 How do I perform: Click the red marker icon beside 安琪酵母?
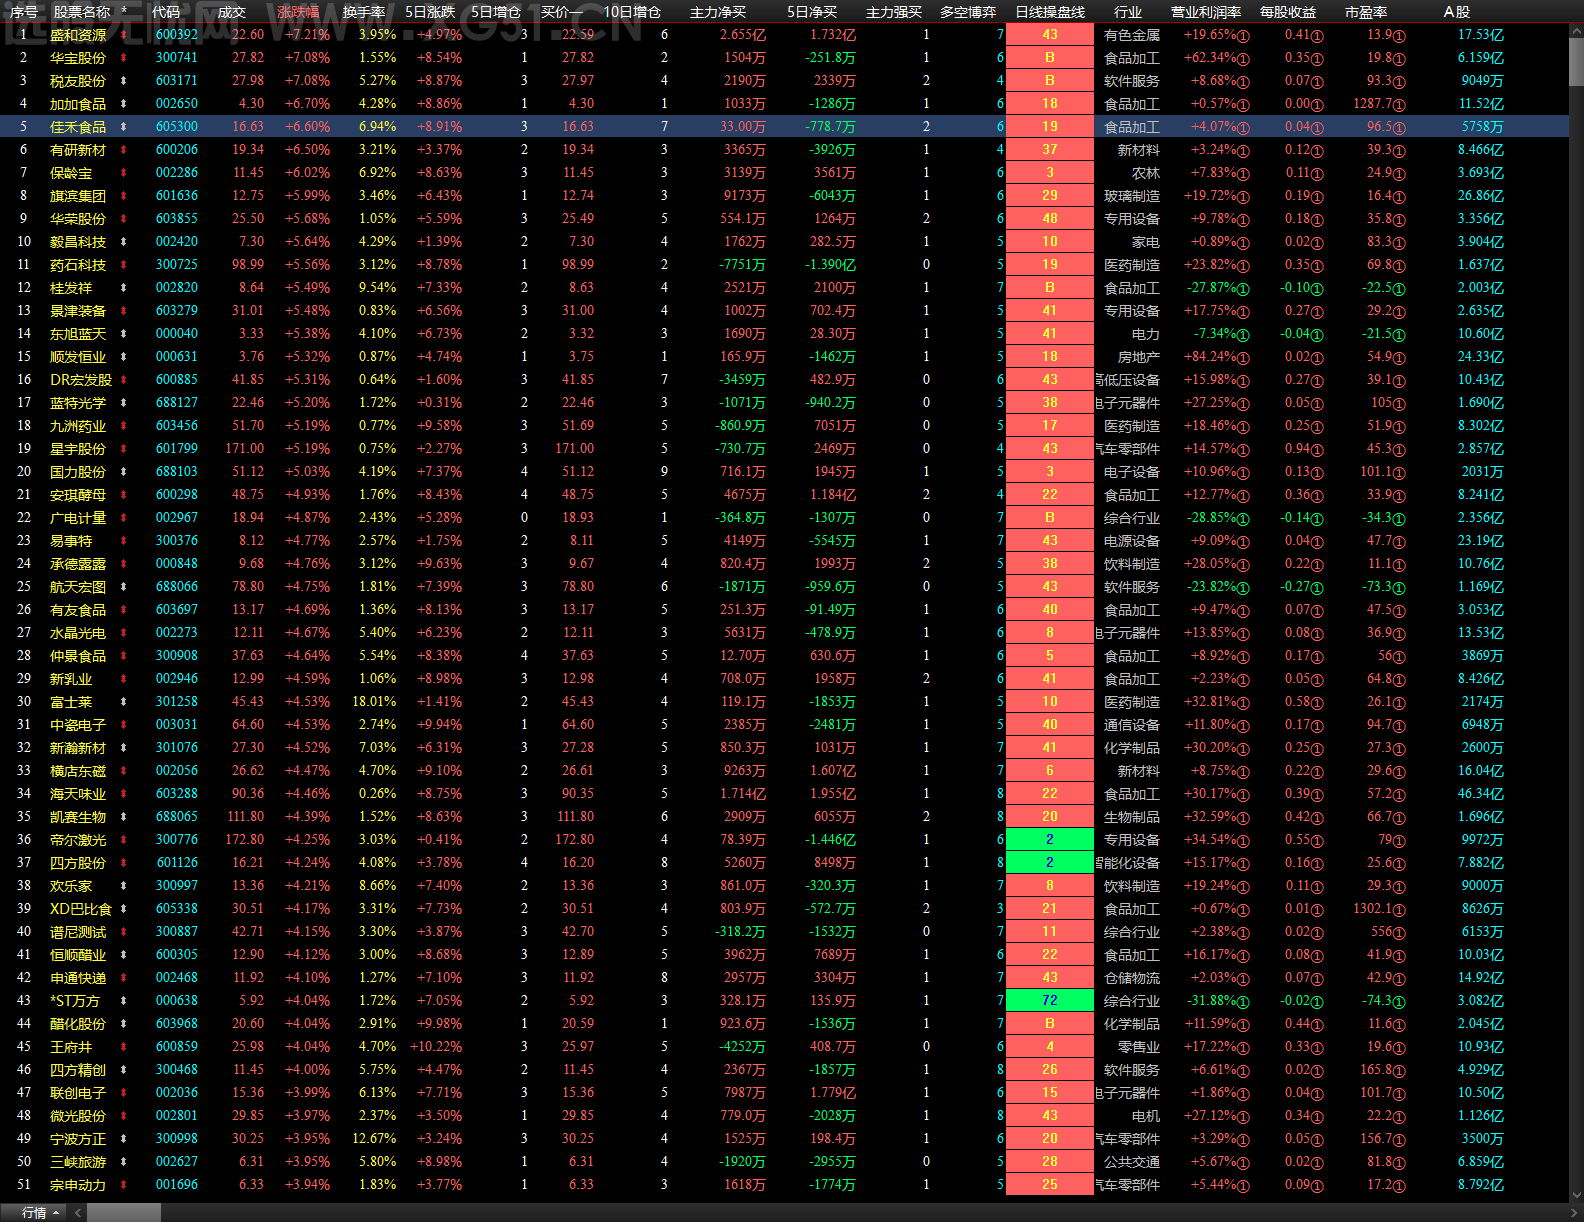coord(124,495)
